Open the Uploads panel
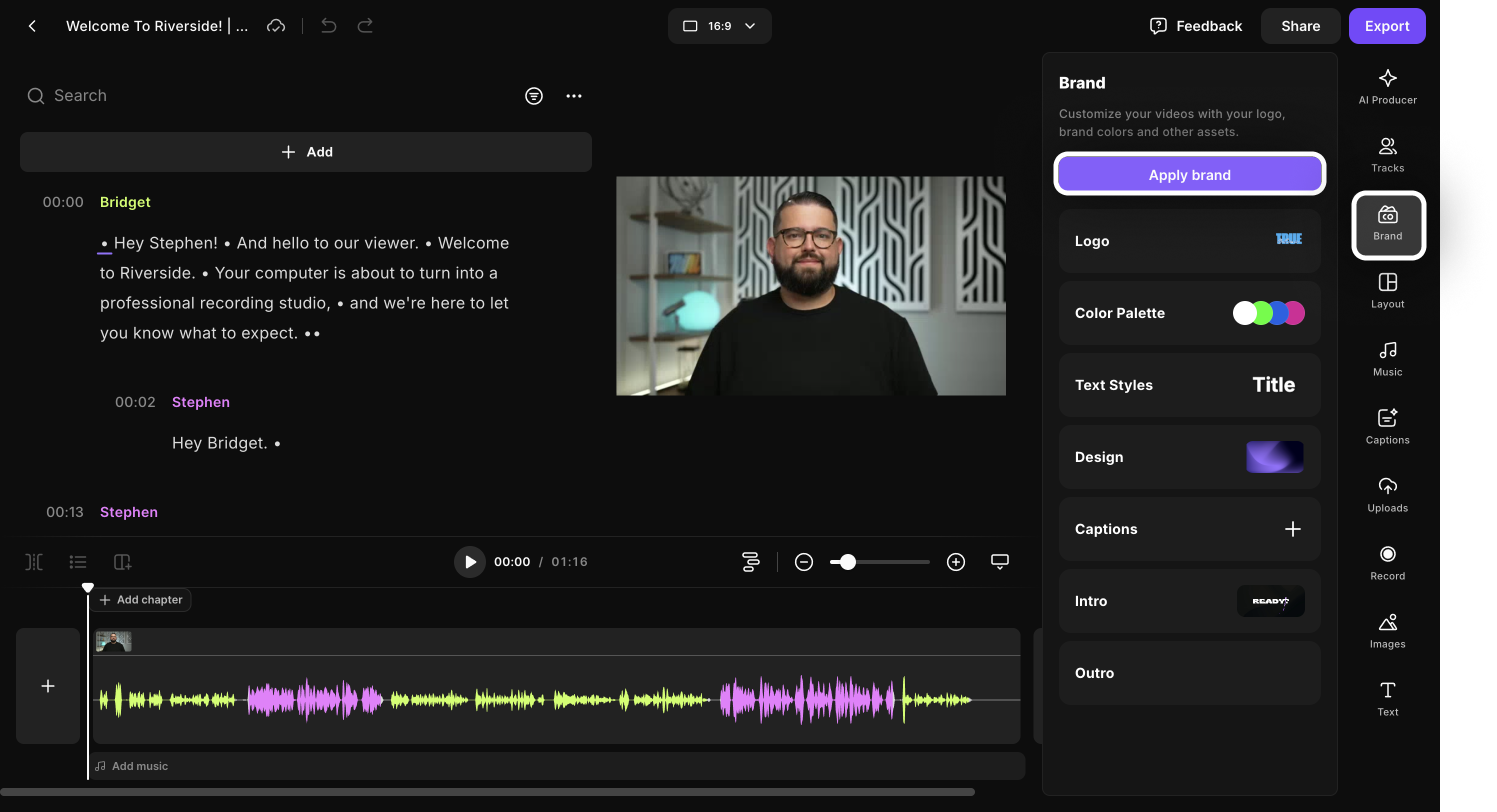The height and width of the screenshot is (812, 1497). [x=1387, y=494]
